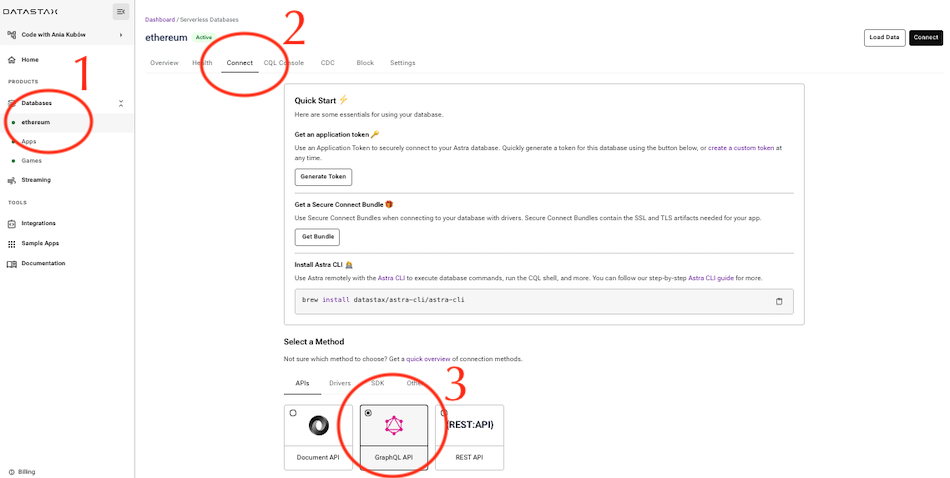This screenshot has height=478, width=950.
Task: Collapse the sidebar with the toggle icon
Action: point(121,12)
